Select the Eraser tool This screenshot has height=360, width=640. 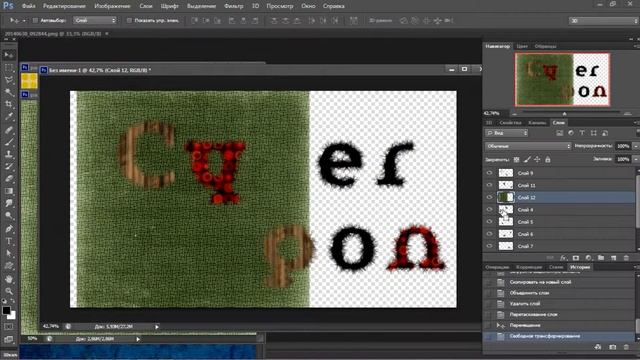[9, 179]
